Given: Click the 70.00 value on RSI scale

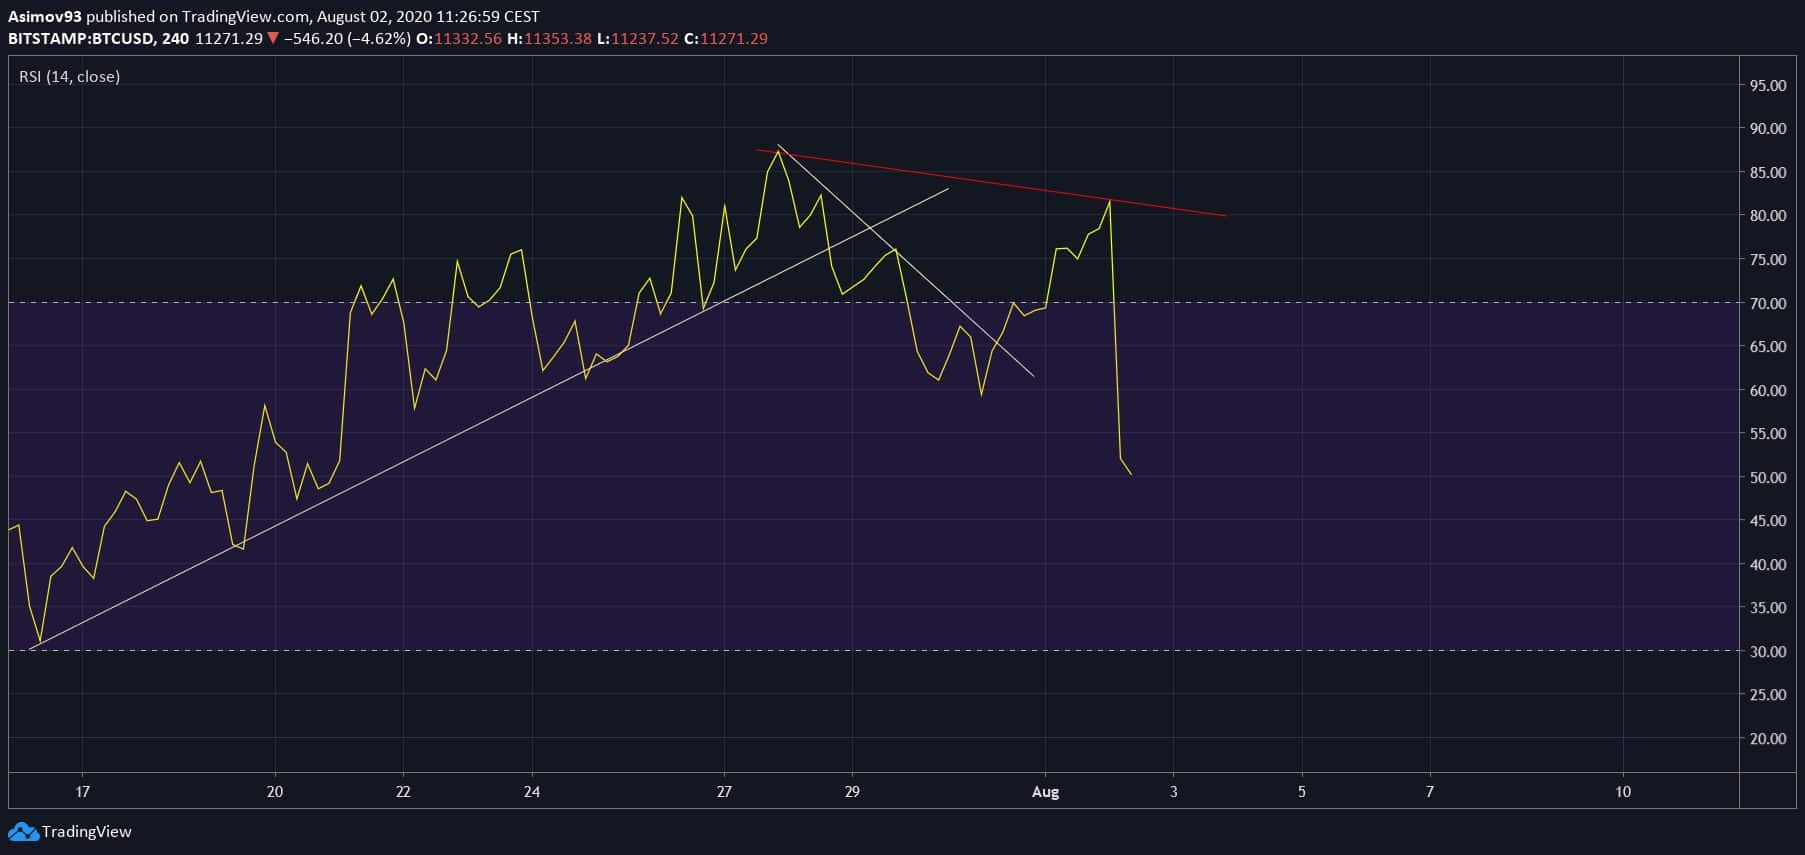Looking at the screenshot, I should 1767,303.
